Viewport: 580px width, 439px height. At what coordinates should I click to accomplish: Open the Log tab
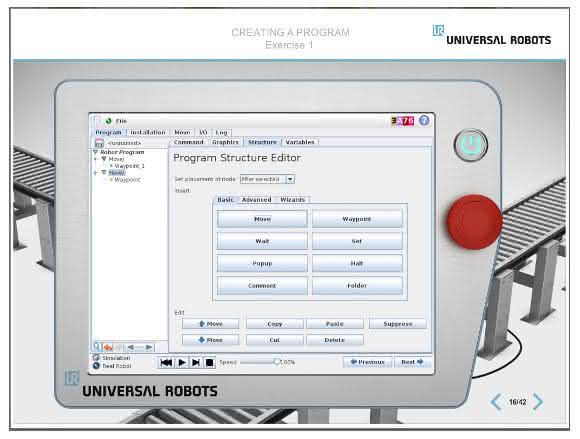pos(221,132)
